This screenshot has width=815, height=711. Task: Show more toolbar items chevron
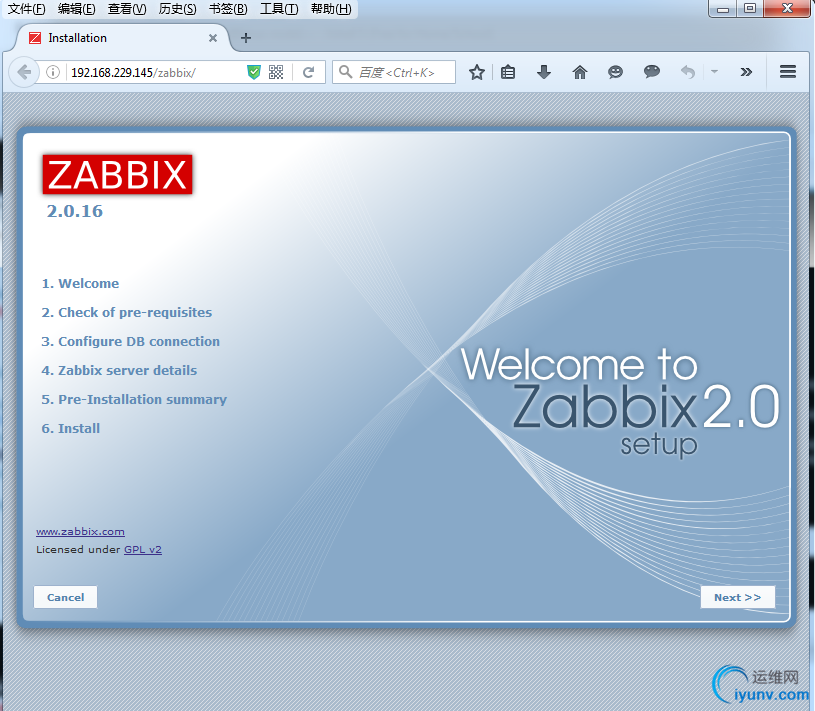746,72
